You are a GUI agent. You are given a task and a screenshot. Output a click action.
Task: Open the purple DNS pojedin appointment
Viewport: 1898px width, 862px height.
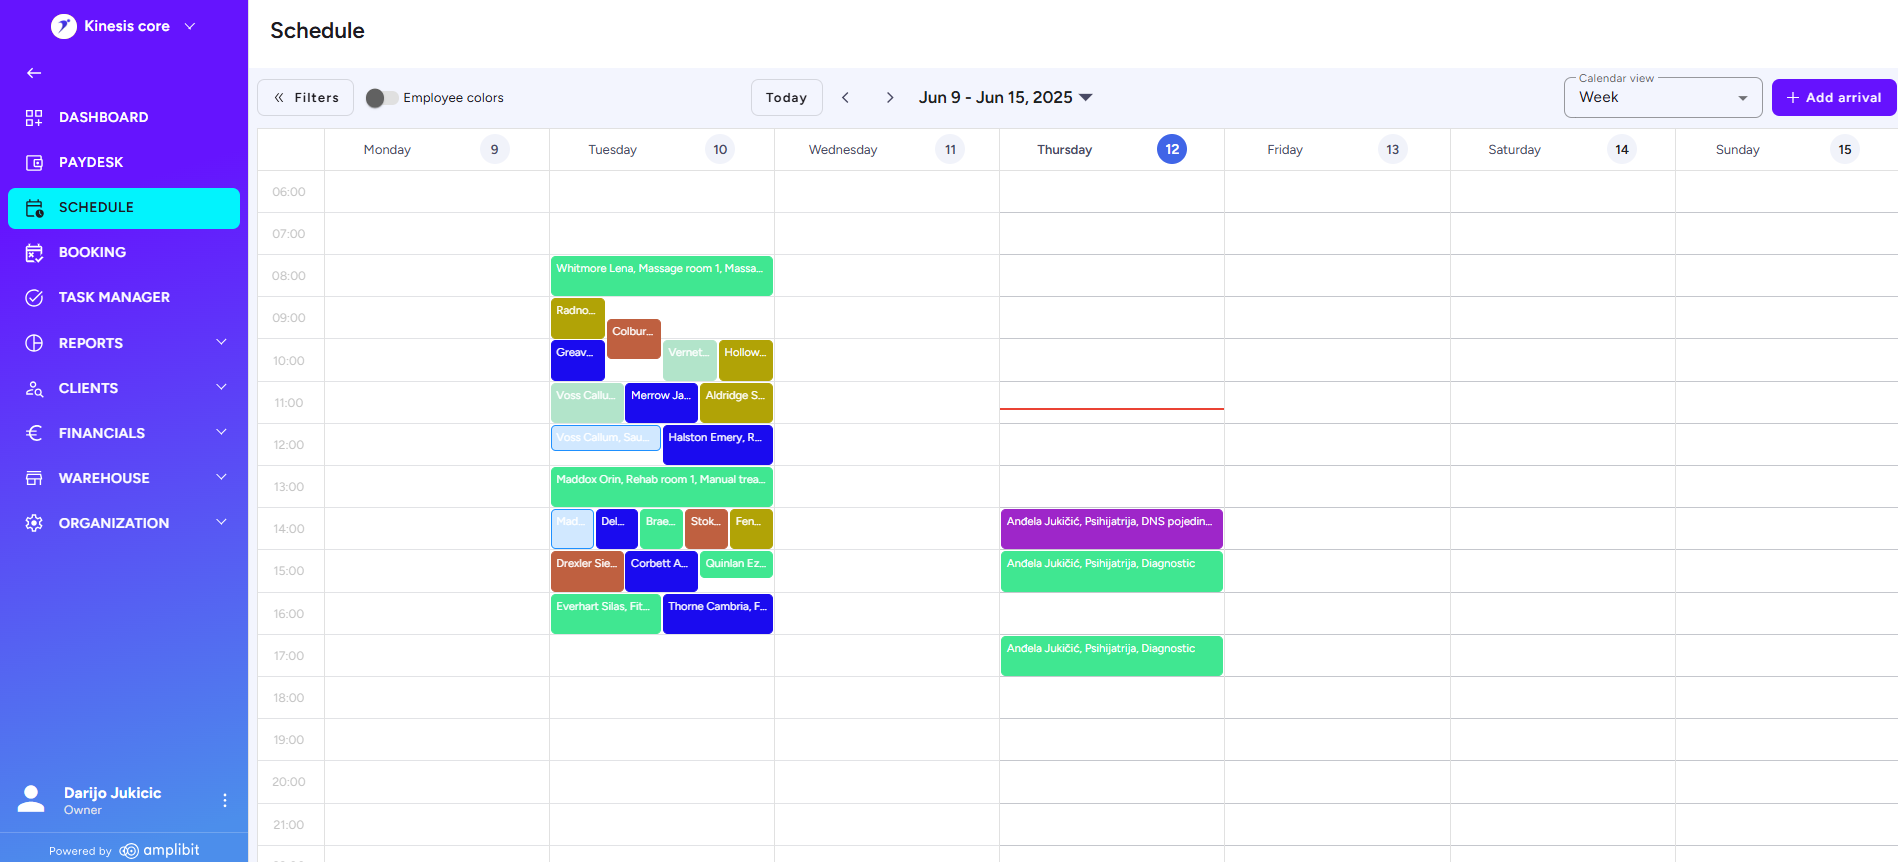pos(1111,529)
